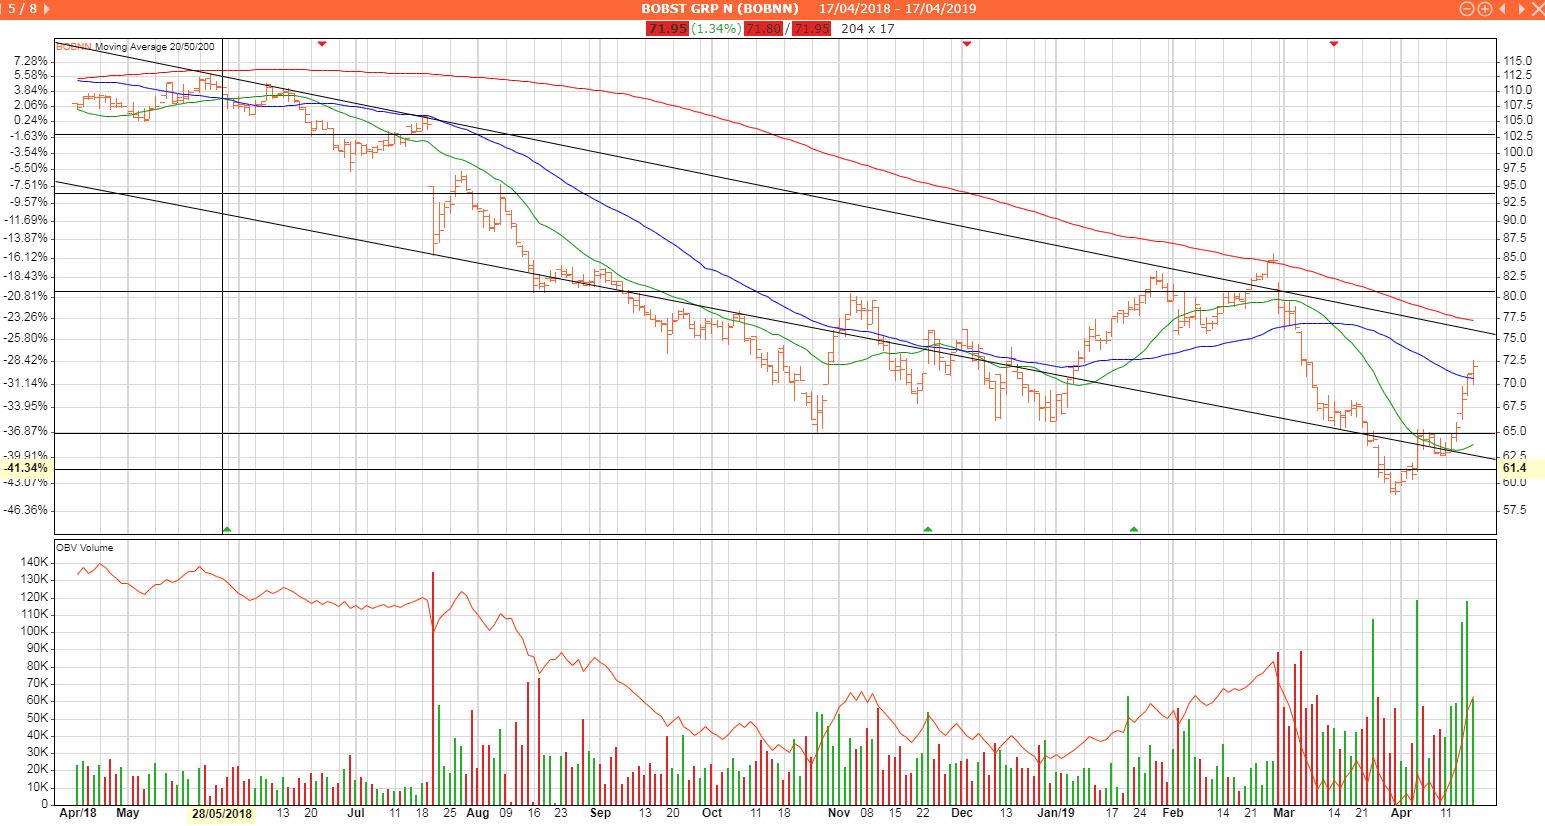Click the highlighted 28/05/2018 date marker
Image resolution: width=1545 pixels, height=826 pixels.
pos(223,814)
